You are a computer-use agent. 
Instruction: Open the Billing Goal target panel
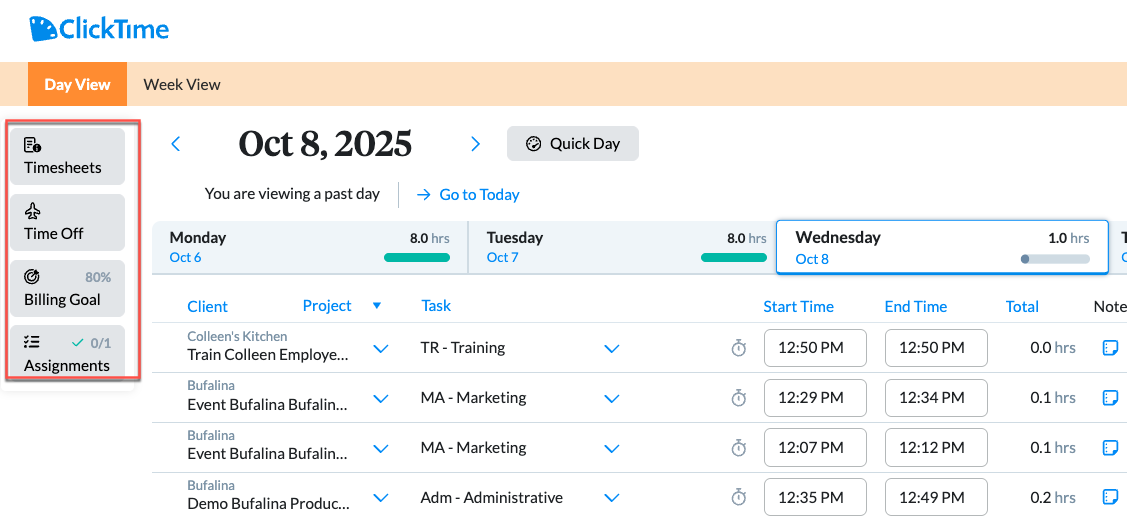click(67, 288)
